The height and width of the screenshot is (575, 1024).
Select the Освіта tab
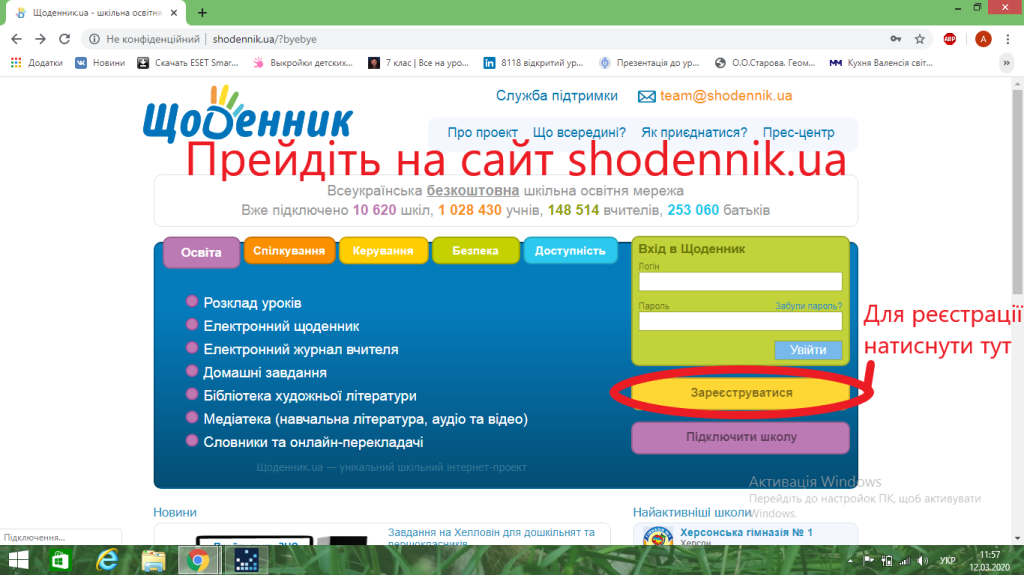click(201, 252)
